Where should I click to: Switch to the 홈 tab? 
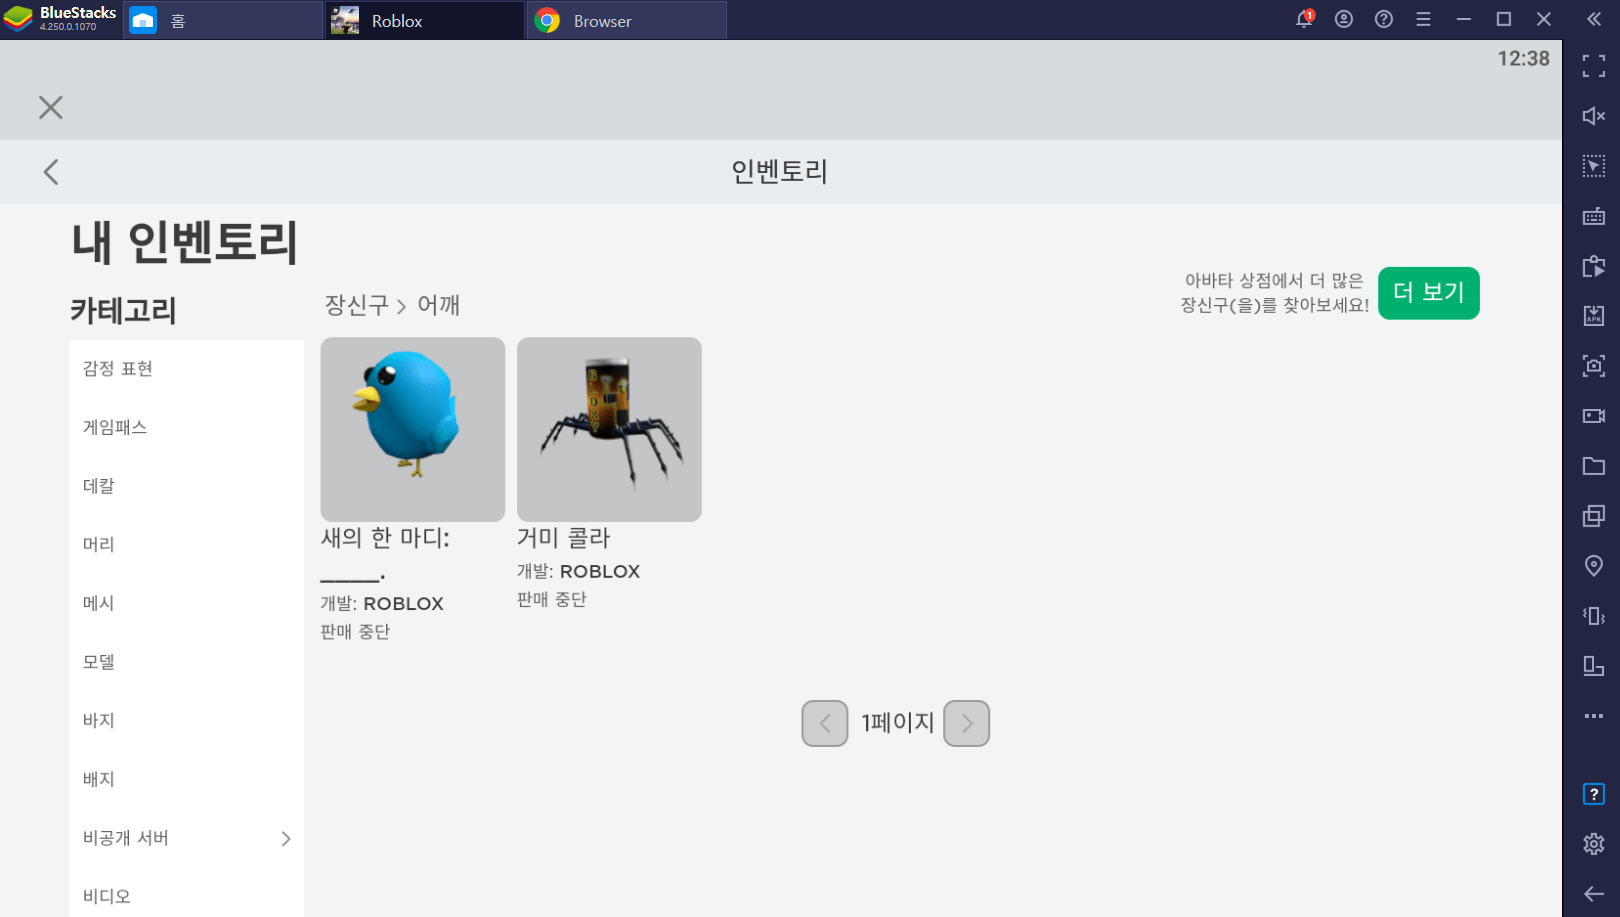223,20
